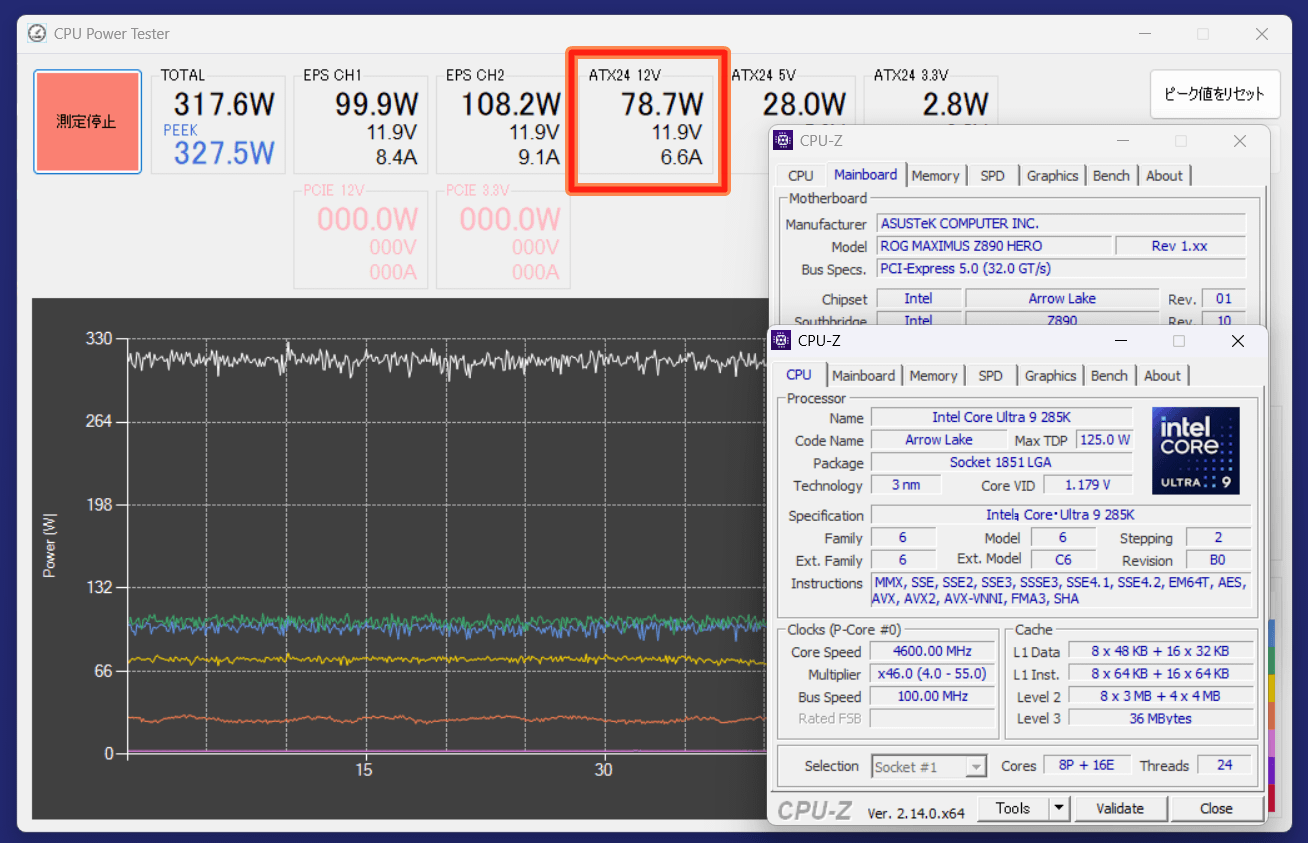
Task: Click the green legend color swatch
Action: pos(1271,661)
